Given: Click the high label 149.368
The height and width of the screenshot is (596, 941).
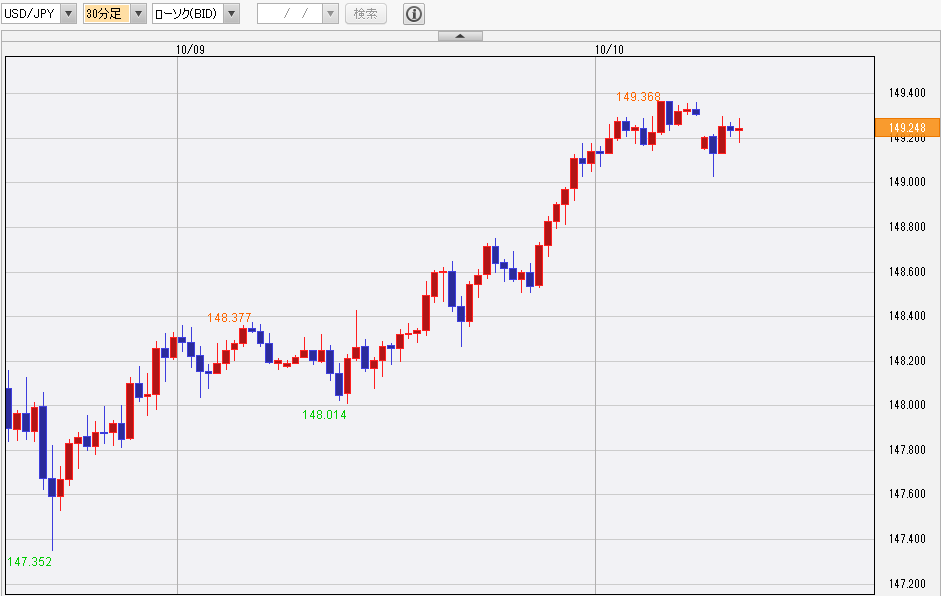Looking at the screenshot, I should 639,97.
